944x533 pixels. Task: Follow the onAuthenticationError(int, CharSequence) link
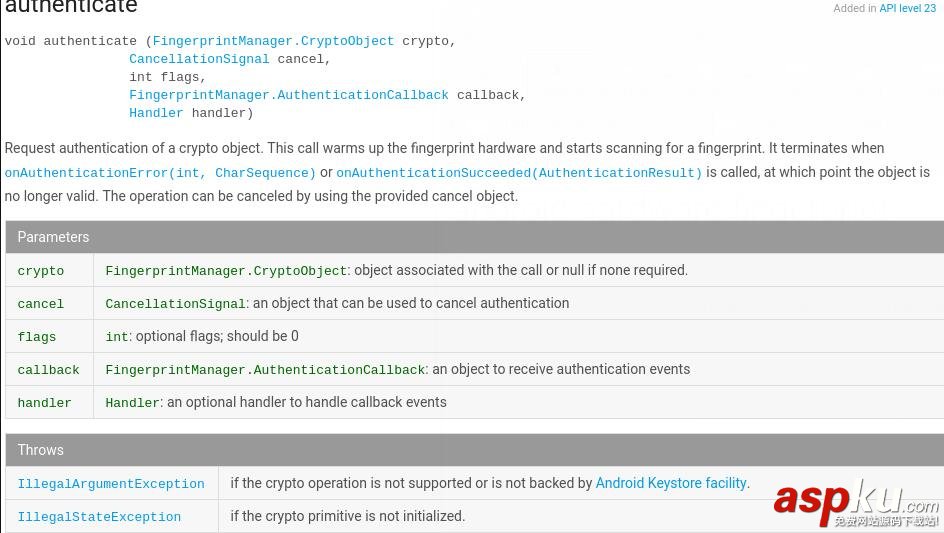coord(160,173)
